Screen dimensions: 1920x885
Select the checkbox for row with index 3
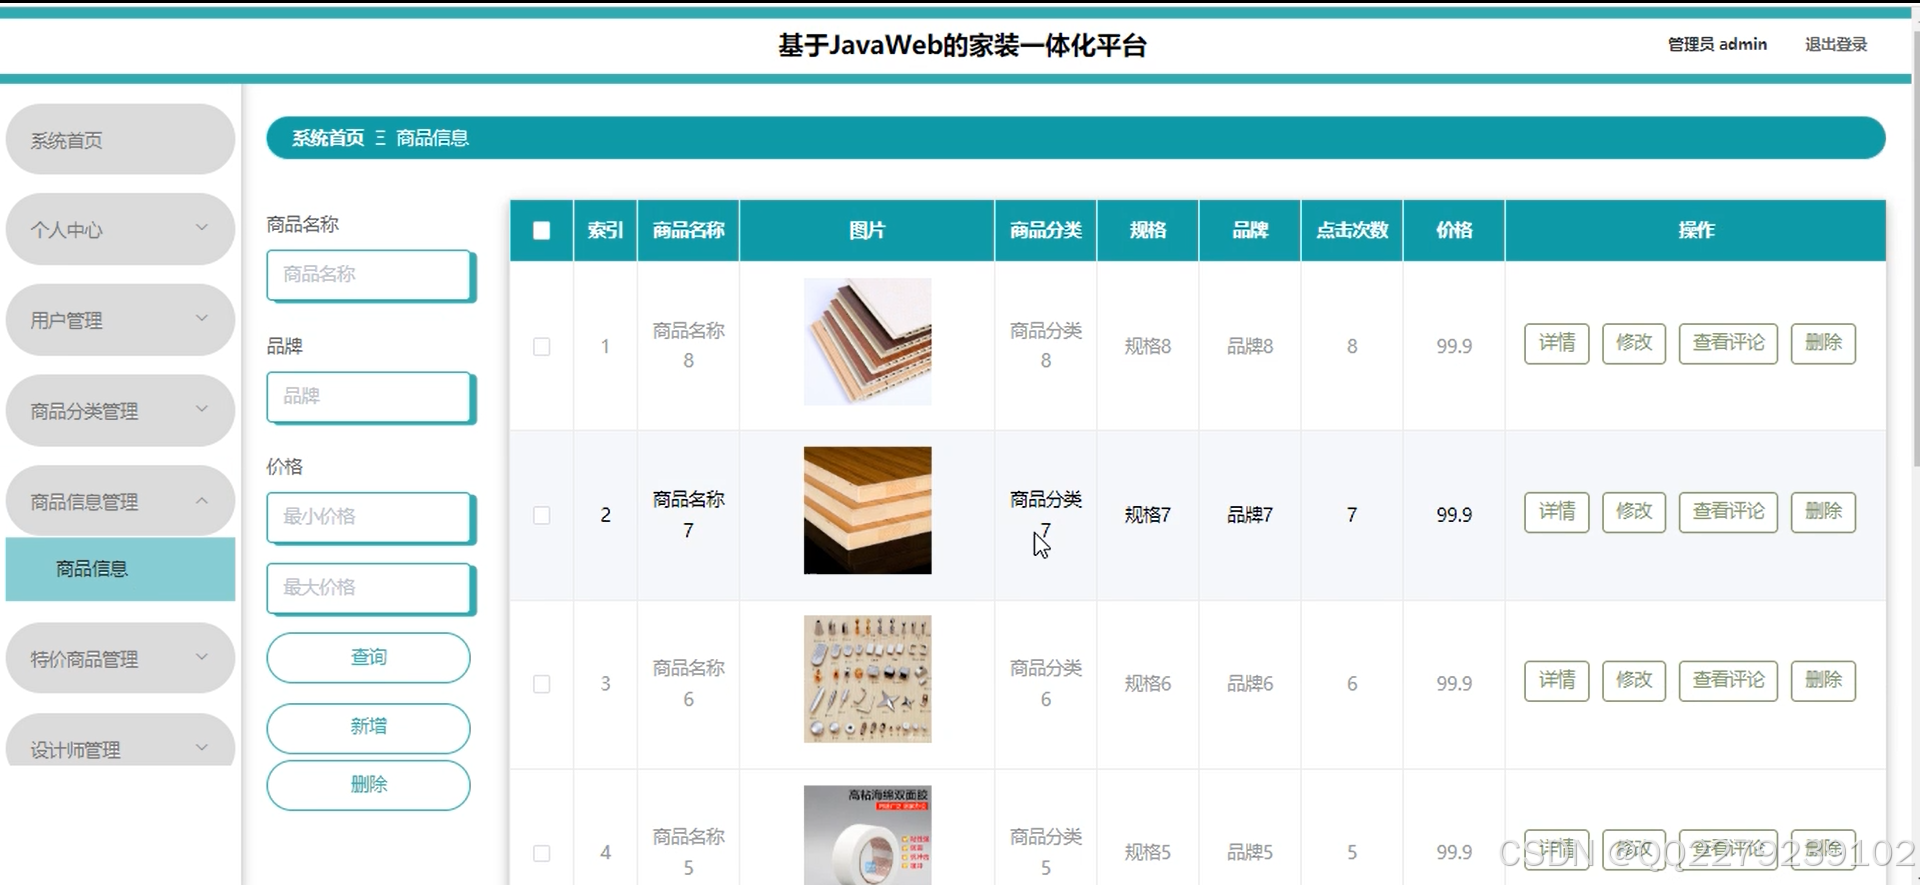pos(541,684)
